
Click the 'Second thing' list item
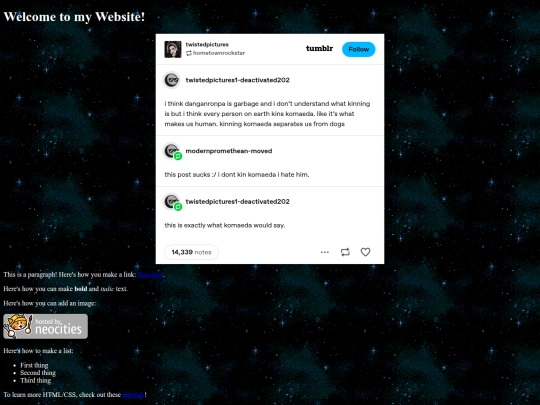pyautogui.click(x=38, y=373)
